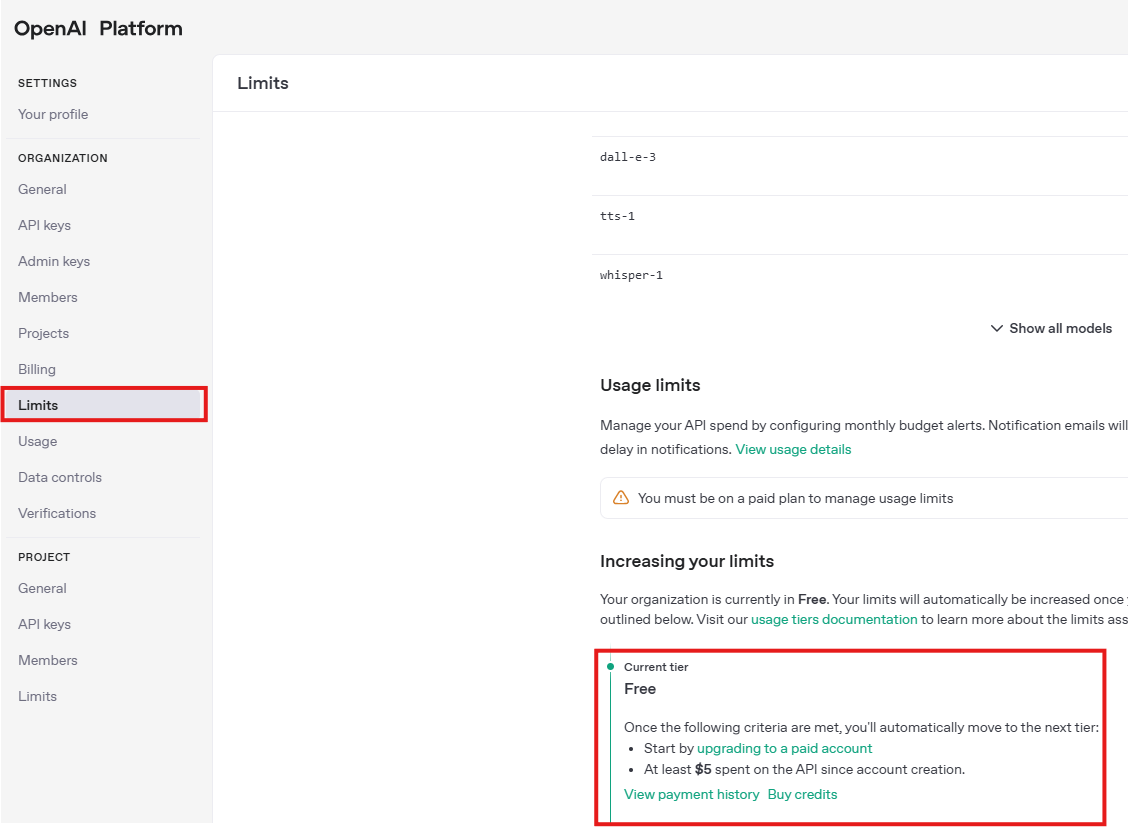Open Your profile settings
The height and width of the screenshot is (827, 1128).
(x=53, y=114)
